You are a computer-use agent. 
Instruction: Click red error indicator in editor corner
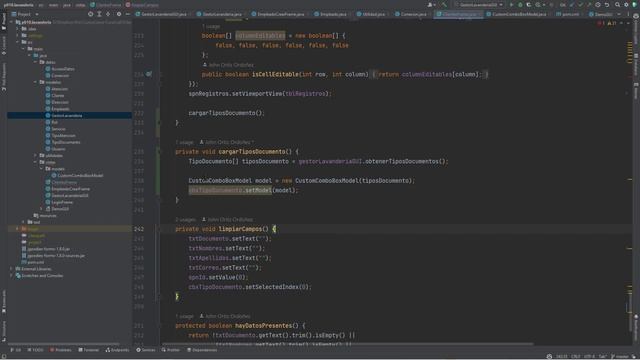600,23
